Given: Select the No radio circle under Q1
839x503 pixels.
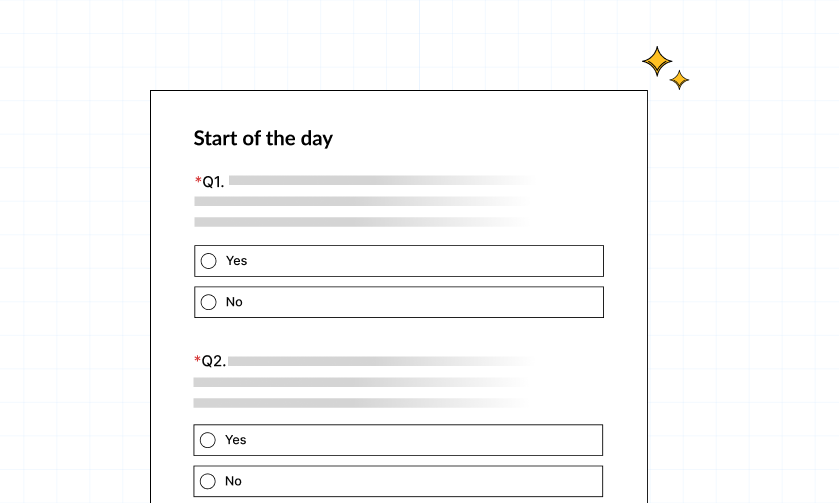Looking at the screenshot, I should 208,302.
